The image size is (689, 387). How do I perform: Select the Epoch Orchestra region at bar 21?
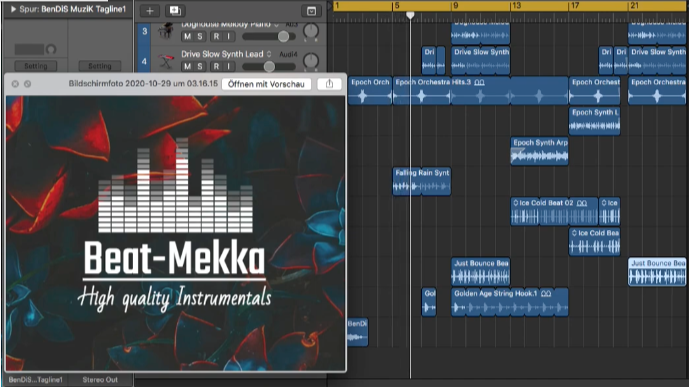657,91
